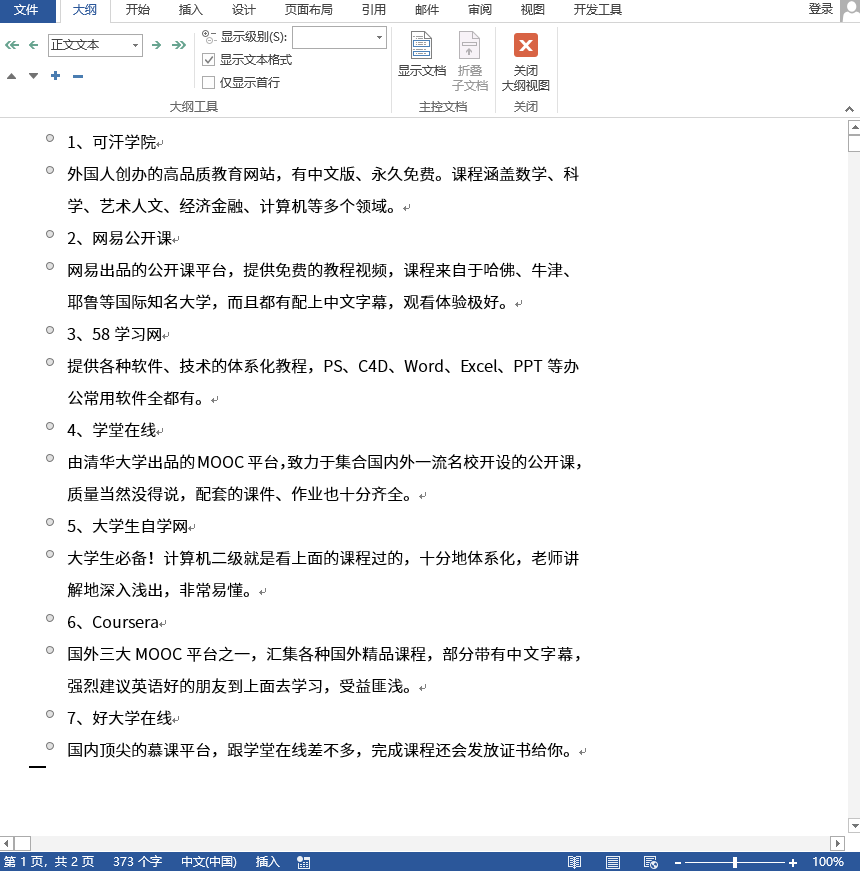Viewport: 860px width, 871px height.
Task: Open 显示文档 to show subdocuments
Action: [421, 57]
